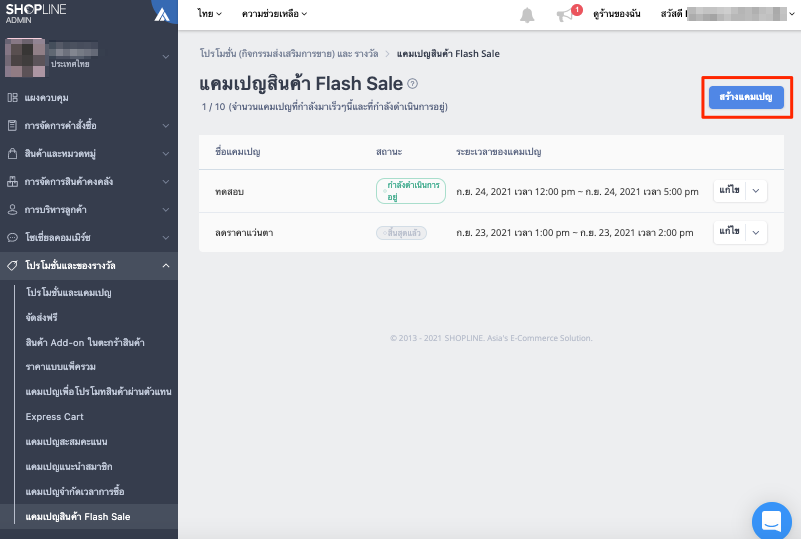
Task: Open the megaphone announcements icon
Action: click(x=564, y=15)
